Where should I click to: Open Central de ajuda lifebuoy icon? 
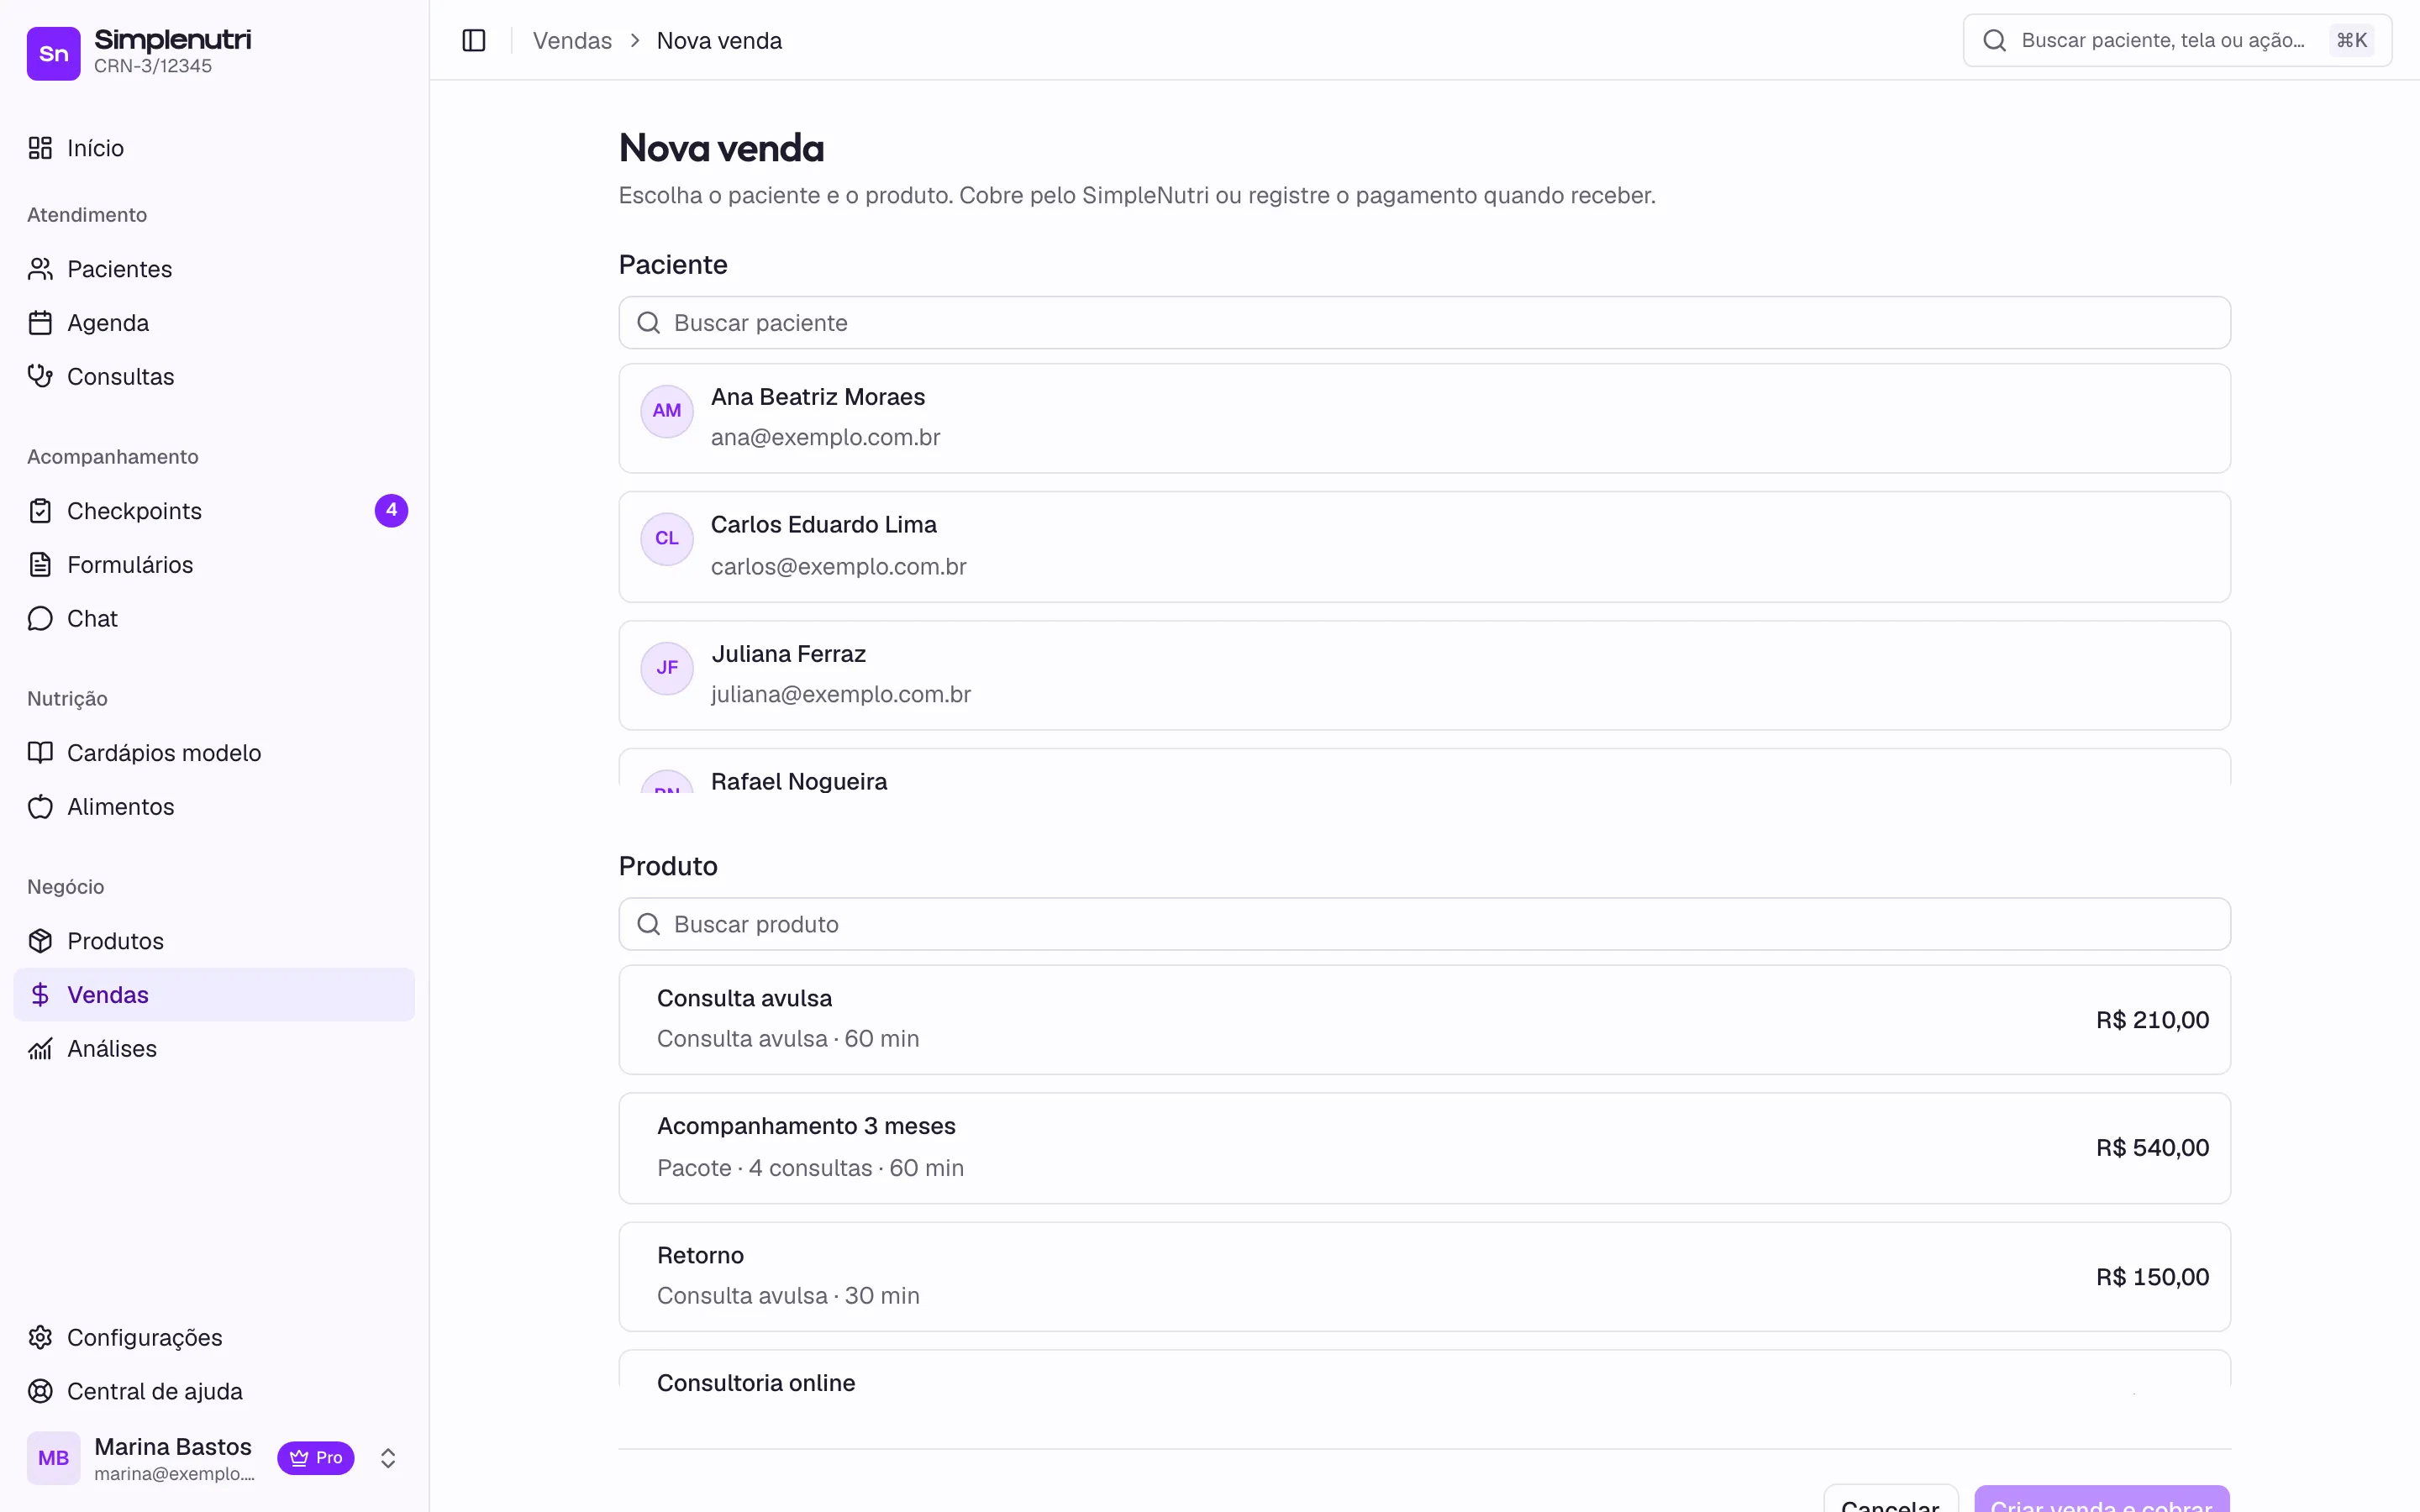40,1392
